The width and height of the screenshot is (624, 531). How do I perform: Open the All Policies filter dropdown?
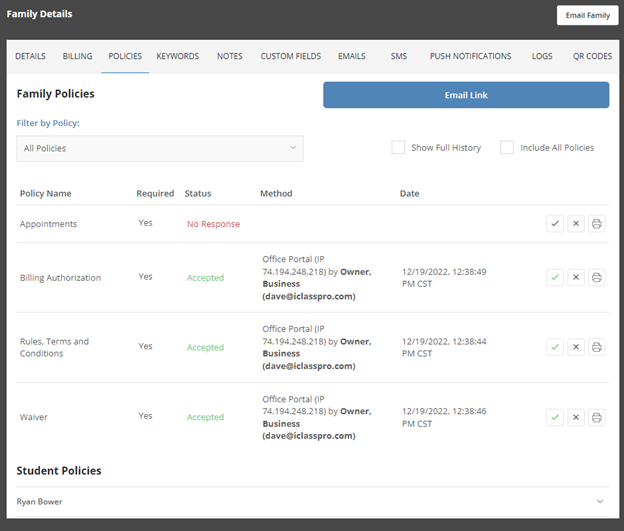coord(160,148)
